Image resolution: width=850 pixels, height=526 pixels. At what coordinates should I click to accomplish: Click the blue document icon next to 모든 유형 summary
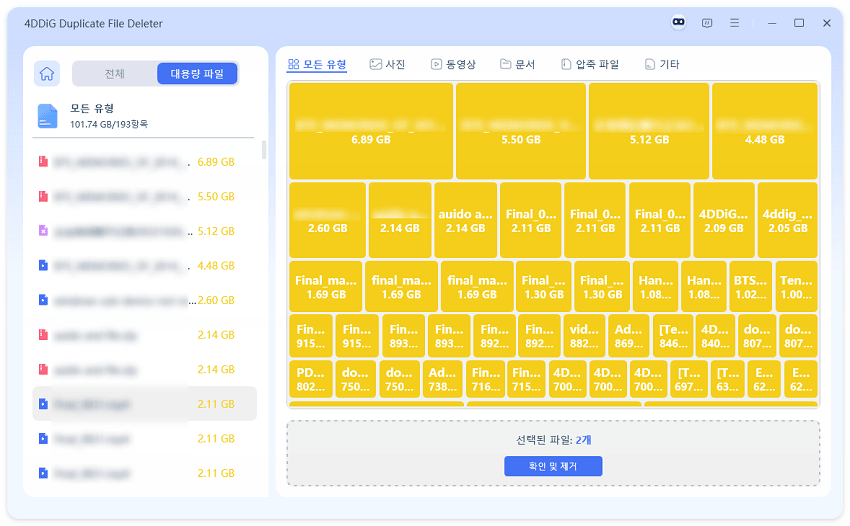tap(48, 115)
